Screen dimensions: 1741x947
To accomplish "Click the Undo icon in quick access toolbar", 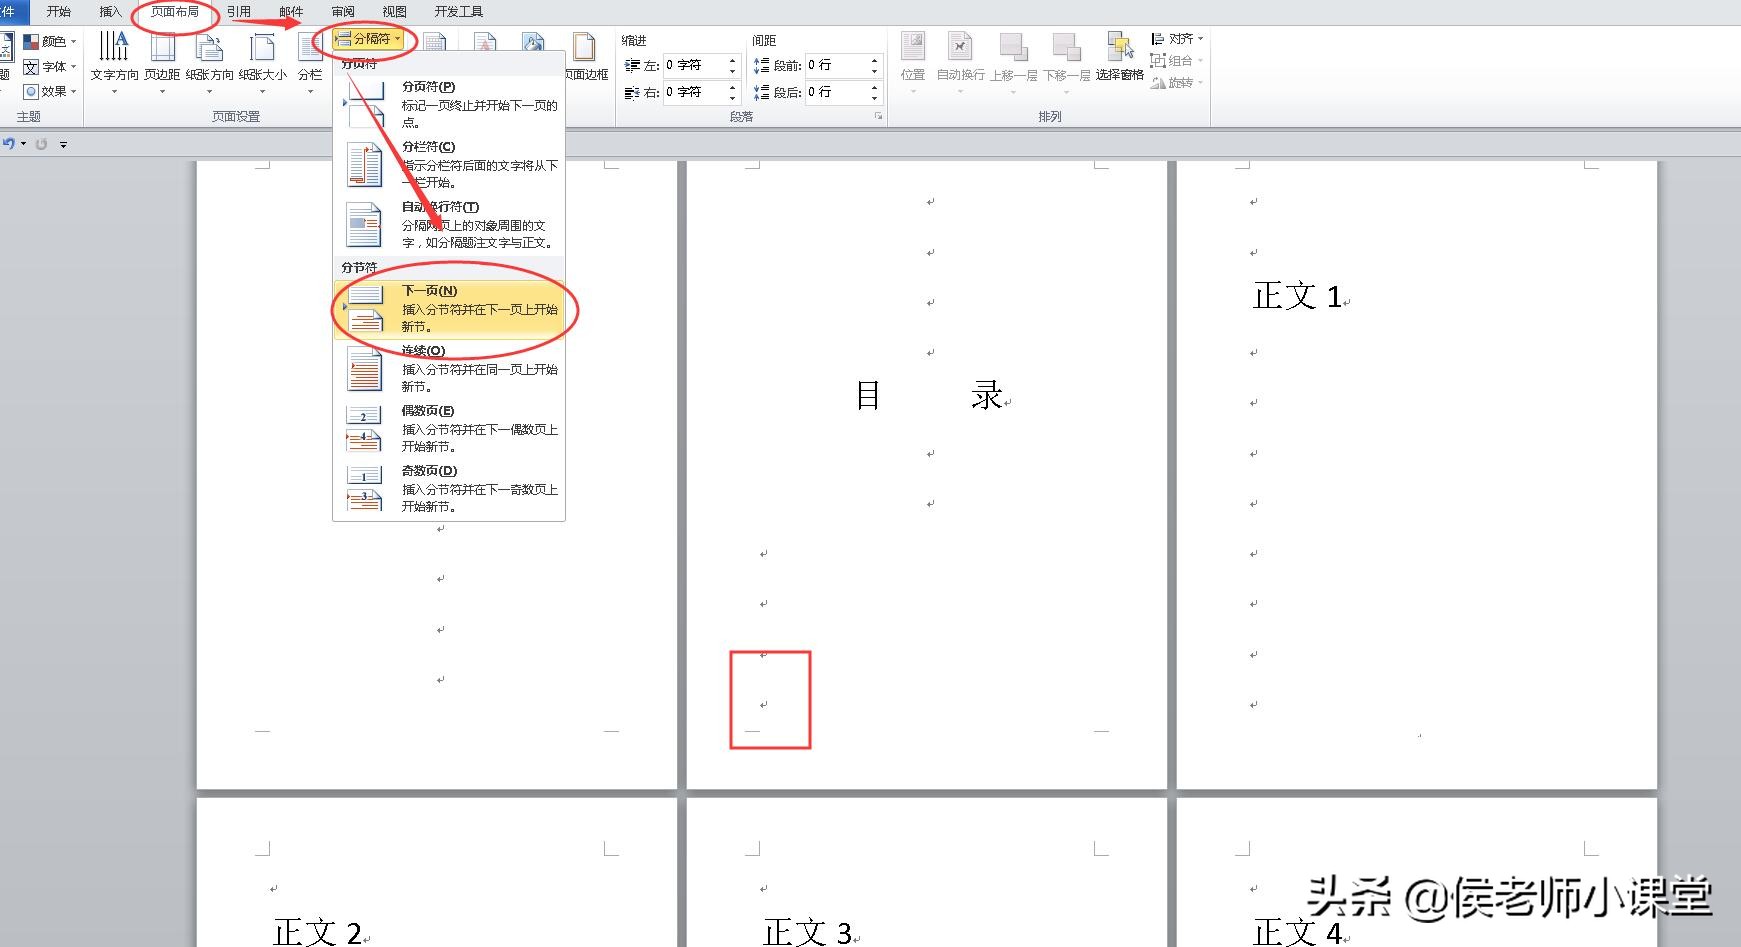I will [9, 144].
